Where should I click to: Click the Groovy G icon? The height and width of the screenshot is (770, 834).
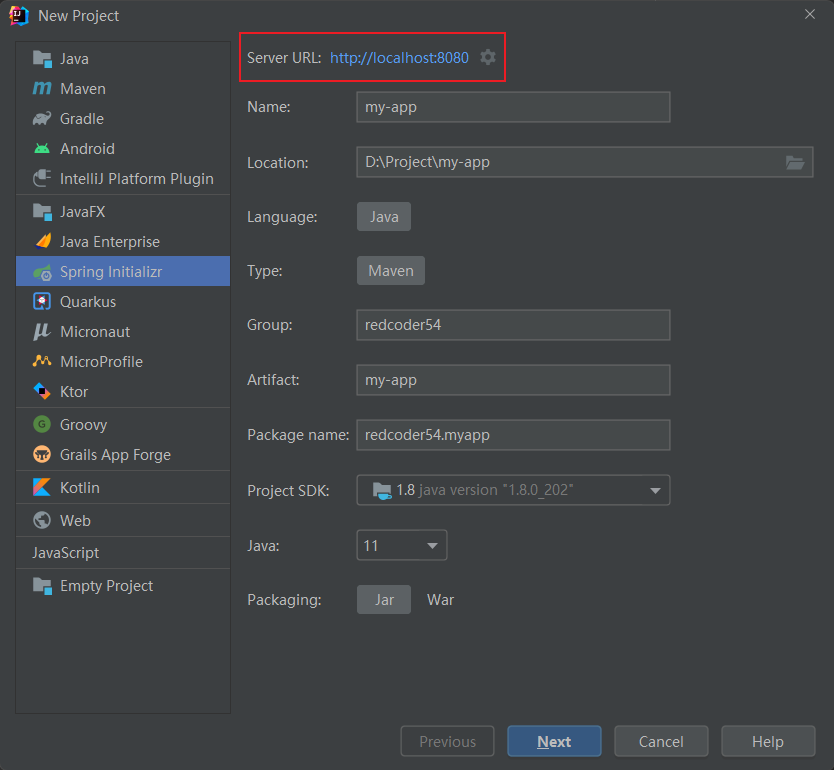pyautogui.click(x=42, y=424)
